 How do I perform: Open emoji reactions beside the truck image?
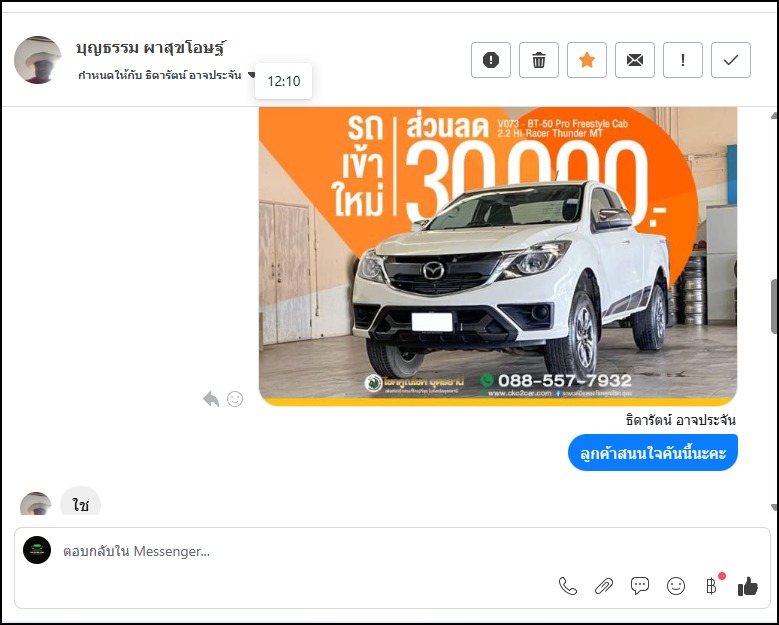(235, 399)
